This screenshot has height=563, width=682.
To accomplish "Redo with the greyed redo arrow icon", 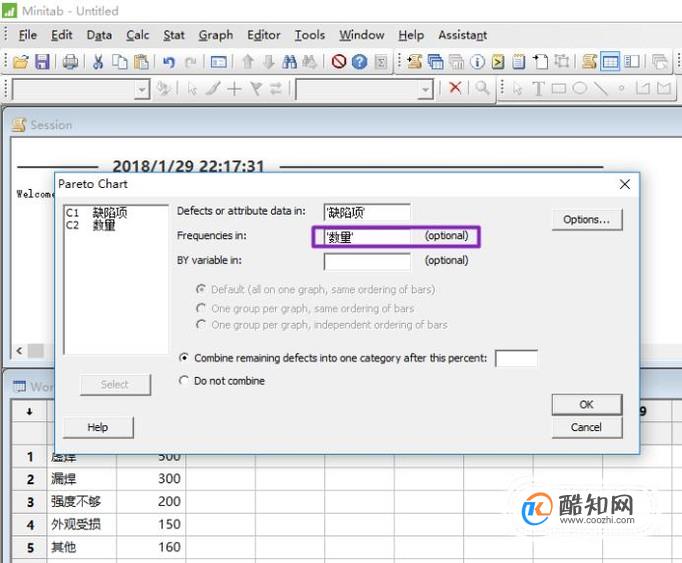I will [190, 62].
